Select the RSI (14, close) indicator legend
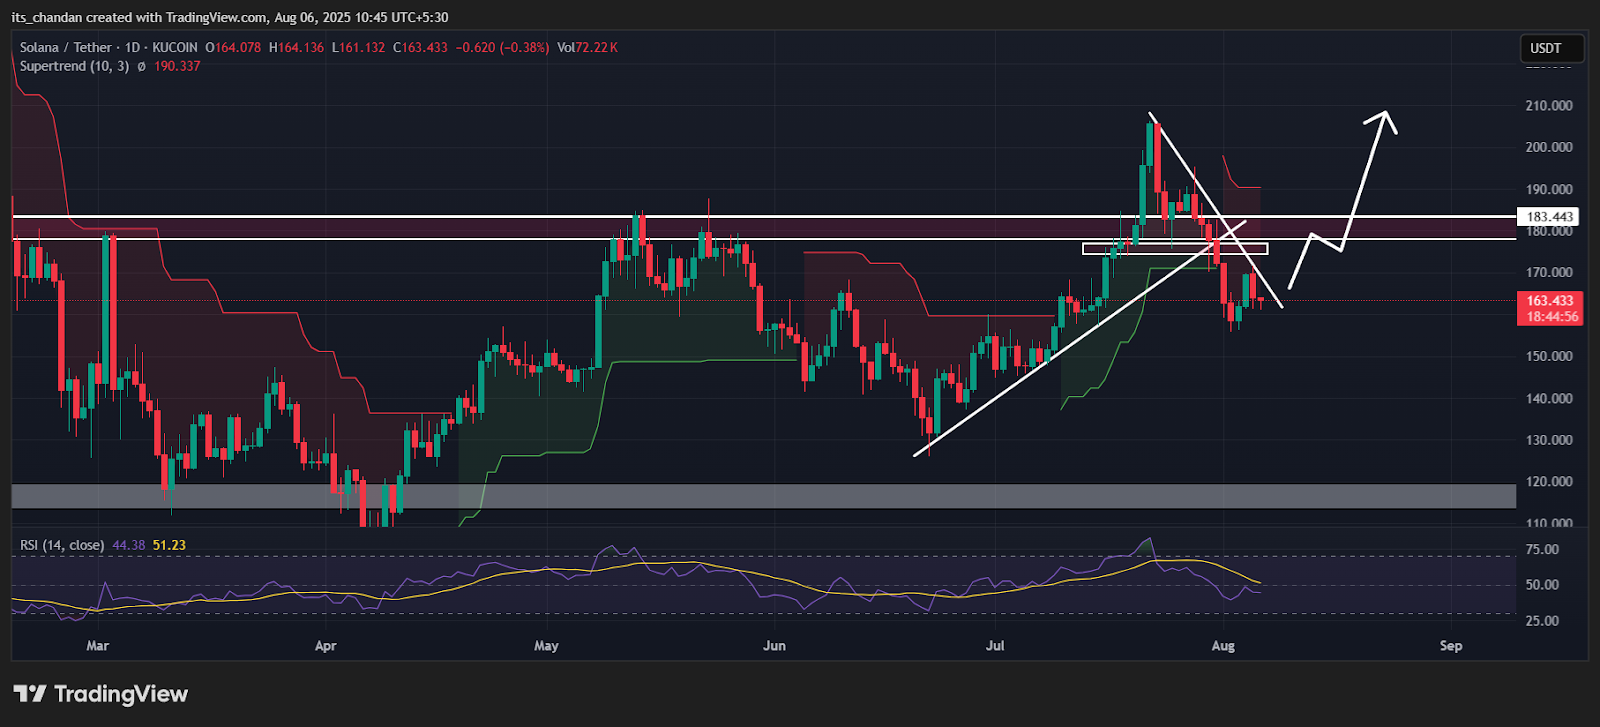The image size is (1600, 727). (62, 545)
